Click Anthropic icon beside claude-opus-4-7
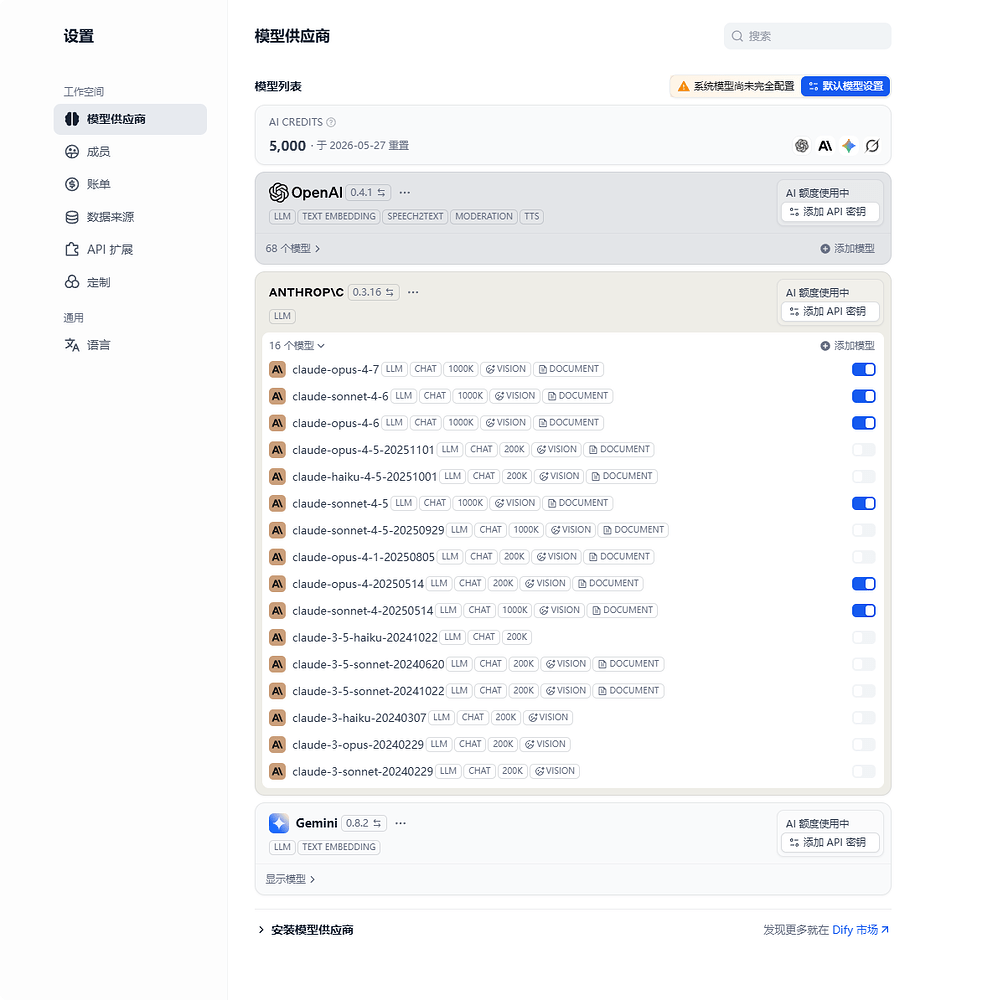The height and width of the screenshot is (1000, 1002). [x=277, y=369]
